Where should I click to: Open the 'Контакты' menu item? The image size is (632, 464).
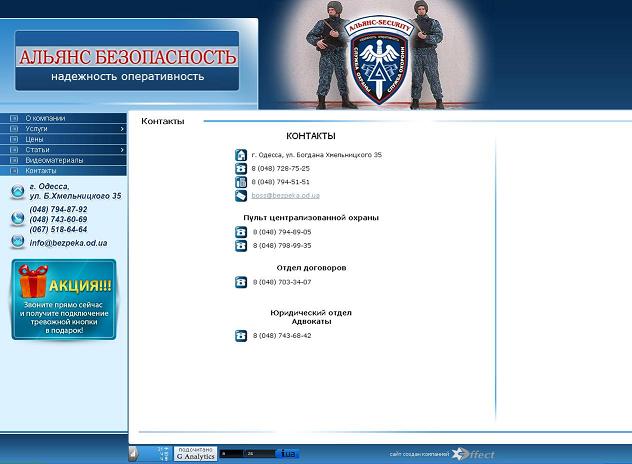tap(63, 171)
